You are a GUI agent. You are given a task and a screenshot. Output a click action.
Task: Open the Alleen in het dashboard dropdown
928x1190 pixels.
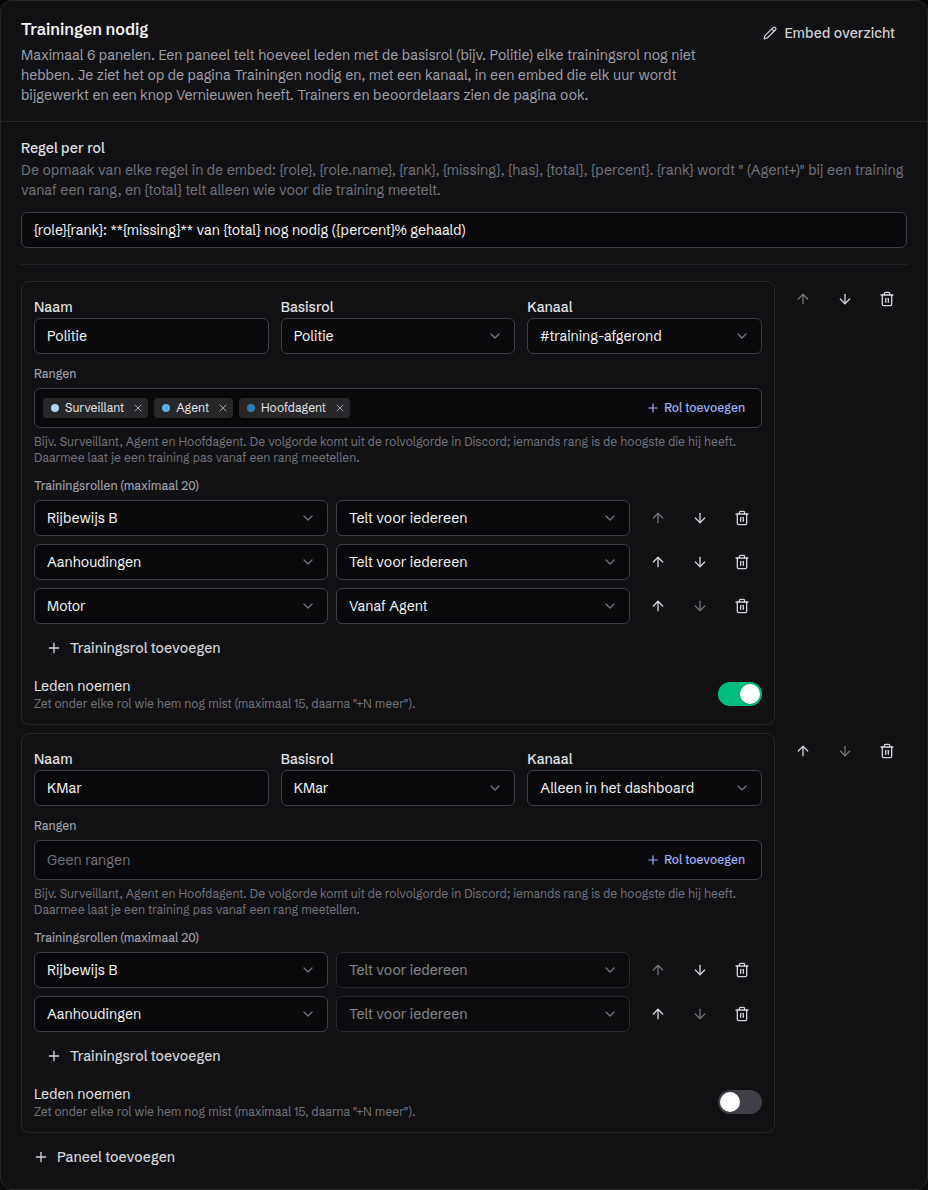click(644, 788)
